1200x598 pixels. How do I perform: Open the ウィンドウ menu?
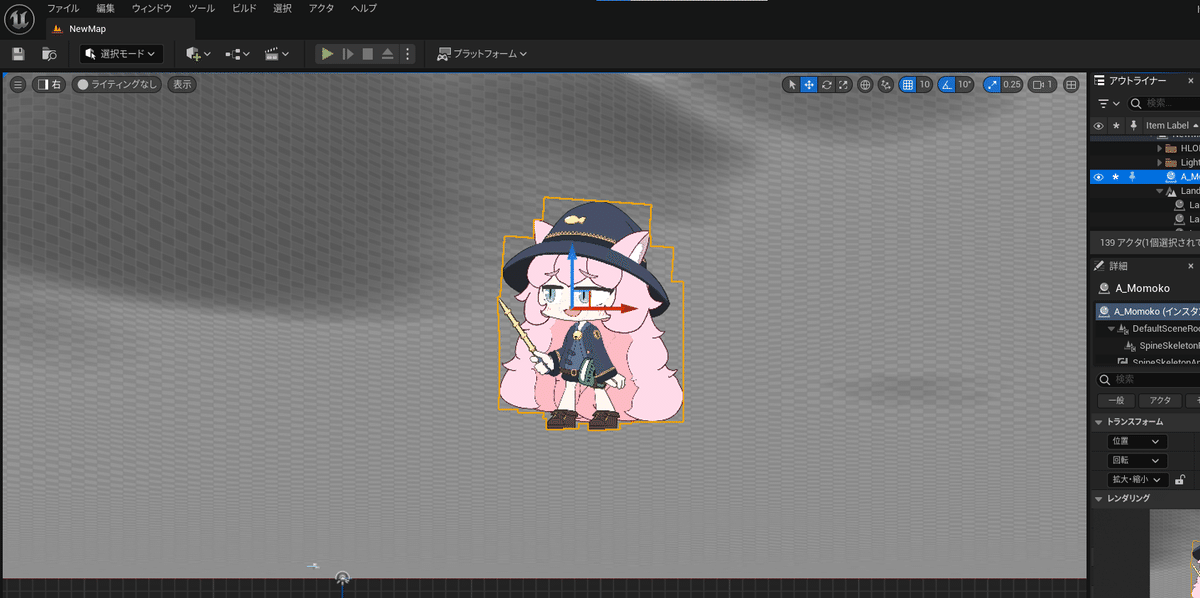tap(151, 8)
